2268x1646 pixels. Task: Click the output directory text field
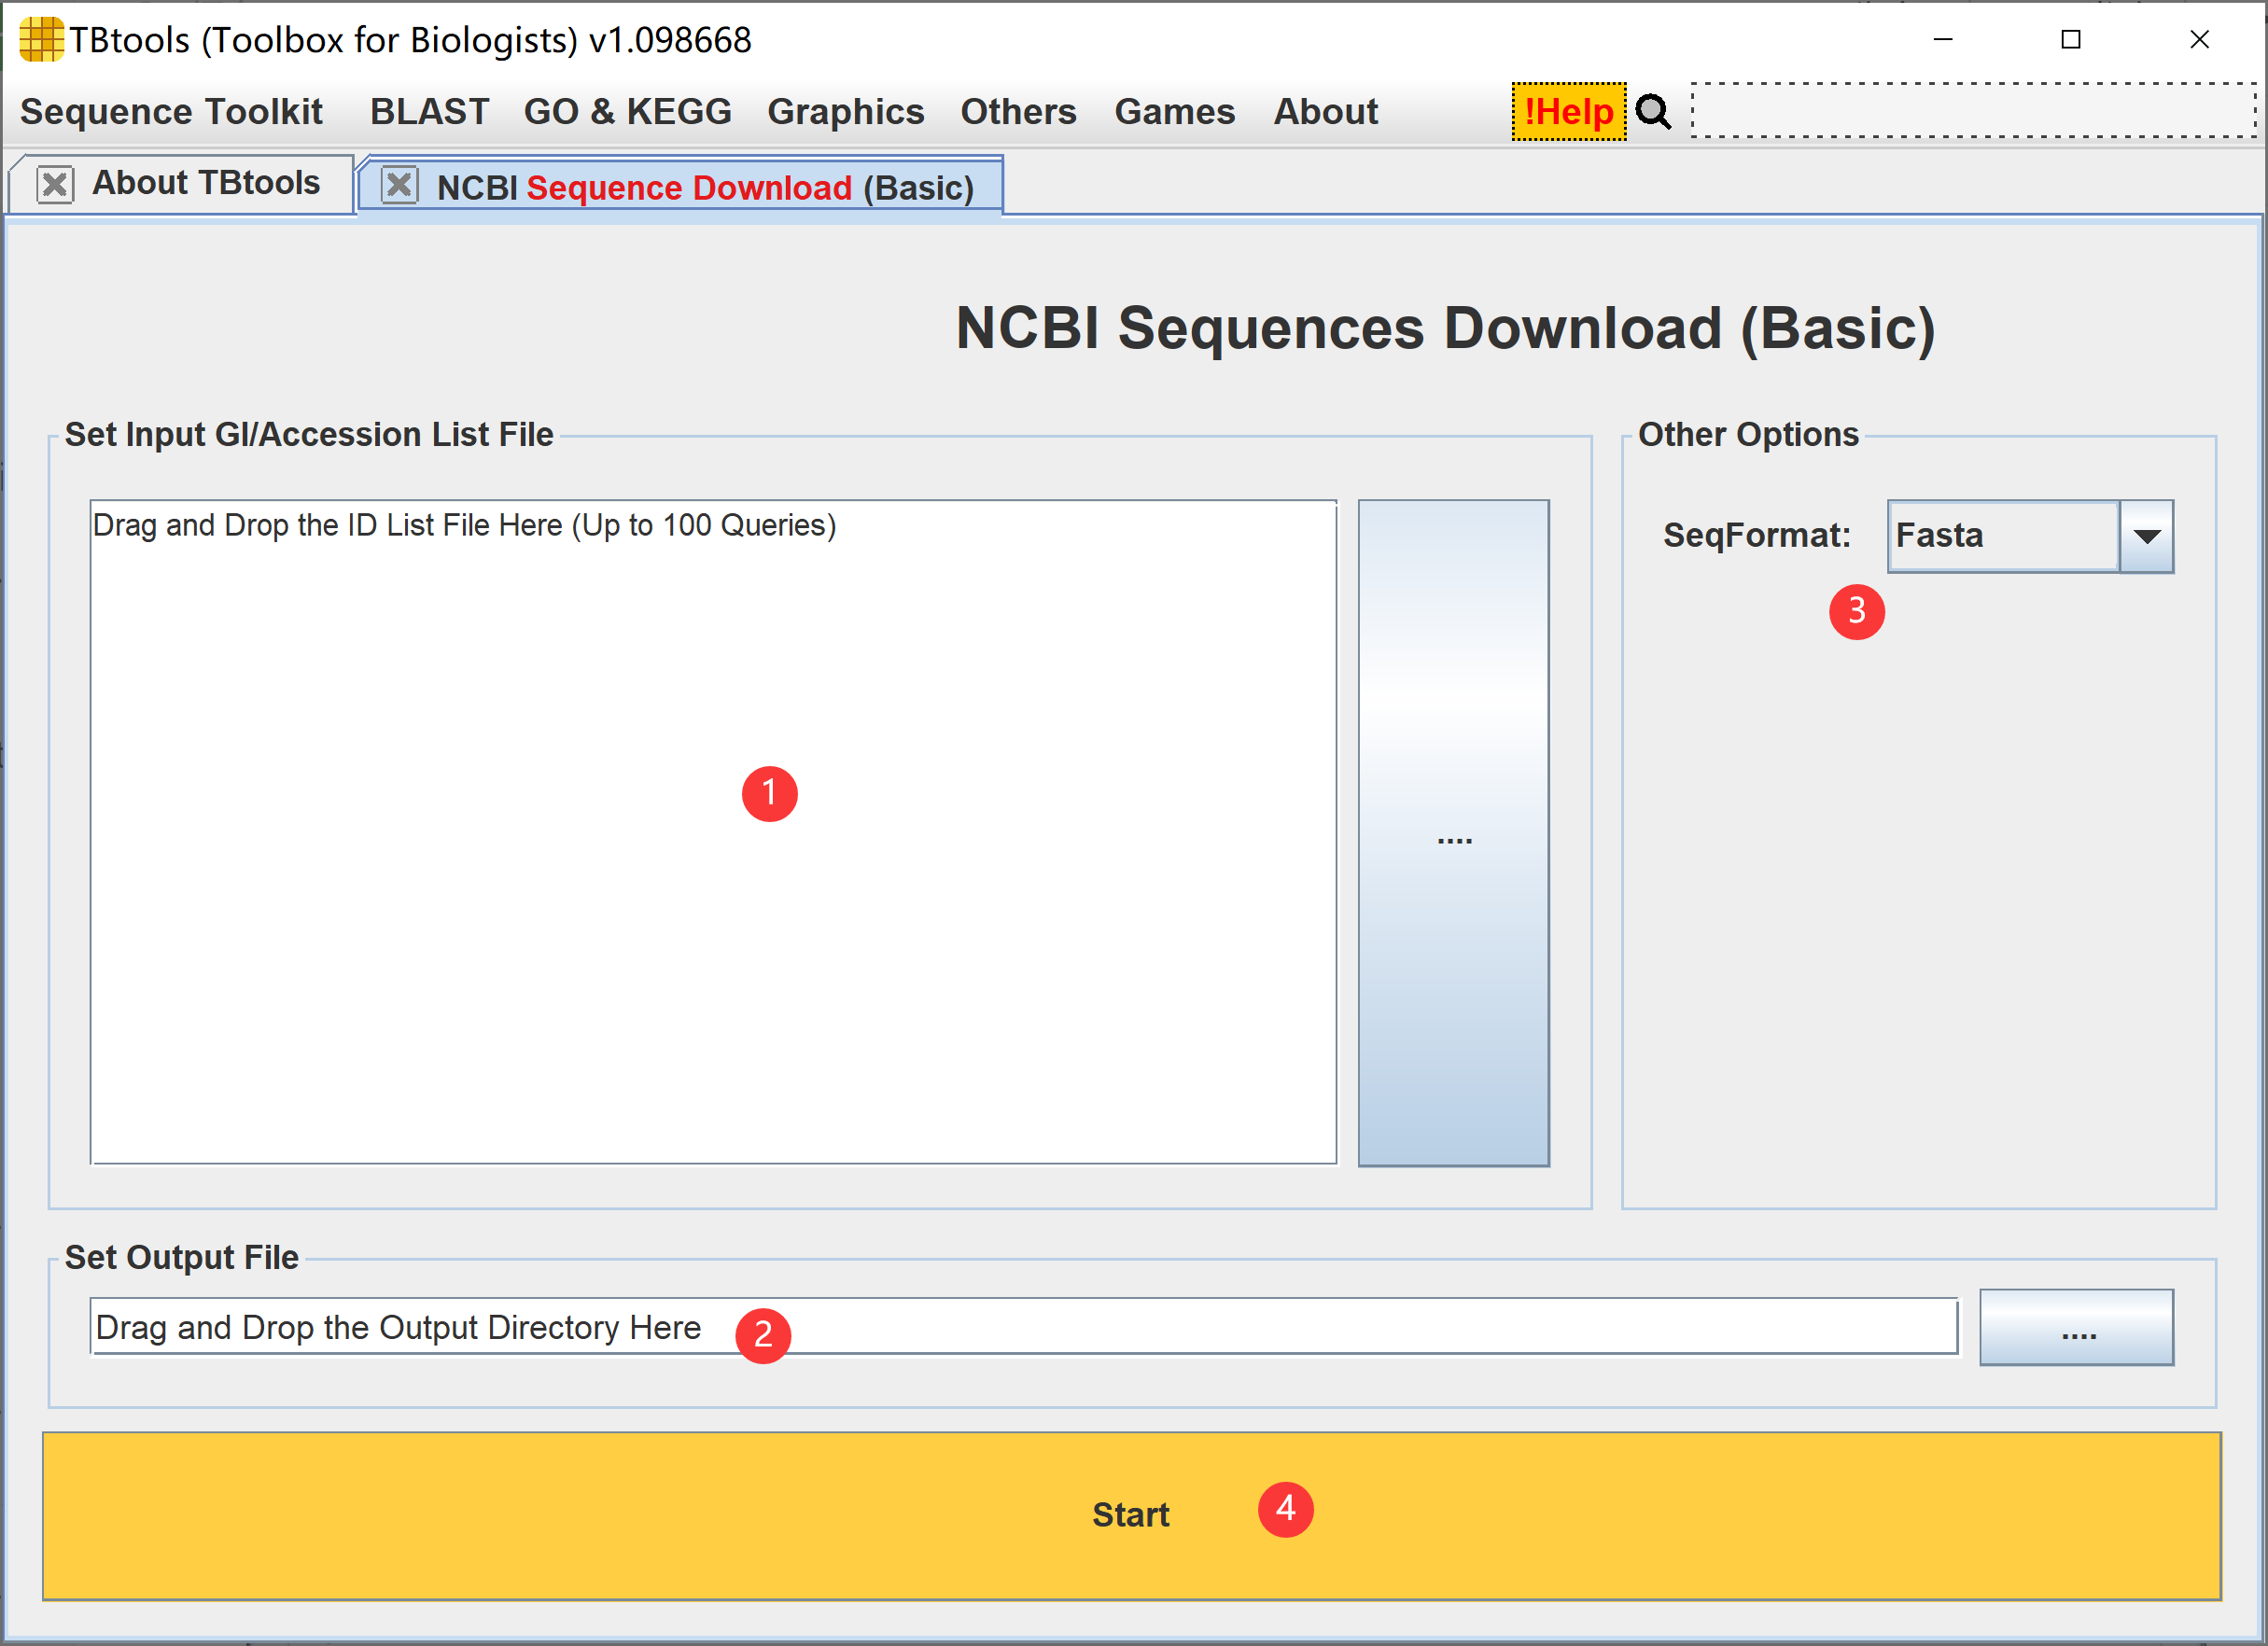point(1024,1327)
